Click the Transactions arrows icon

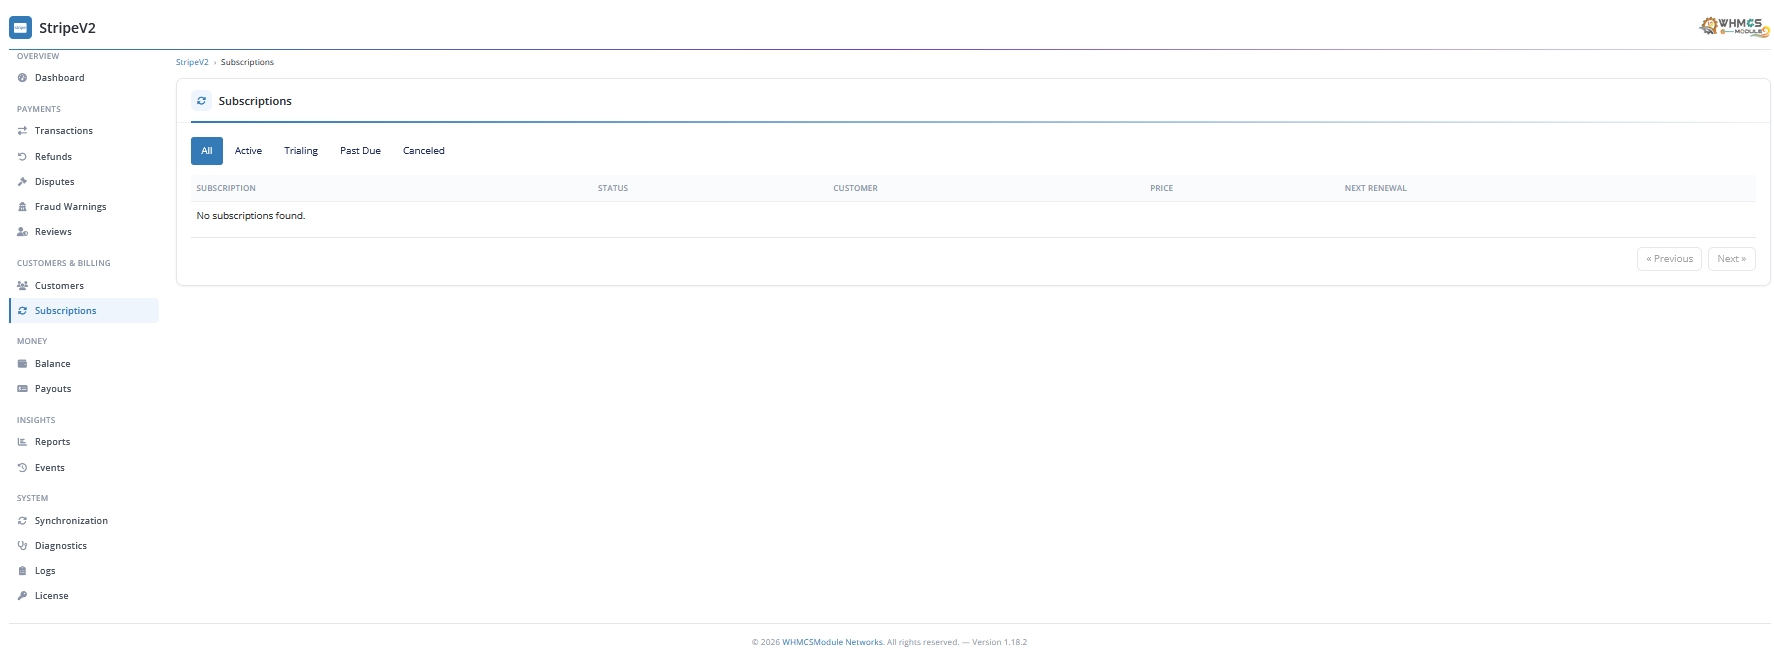(22, 131)
